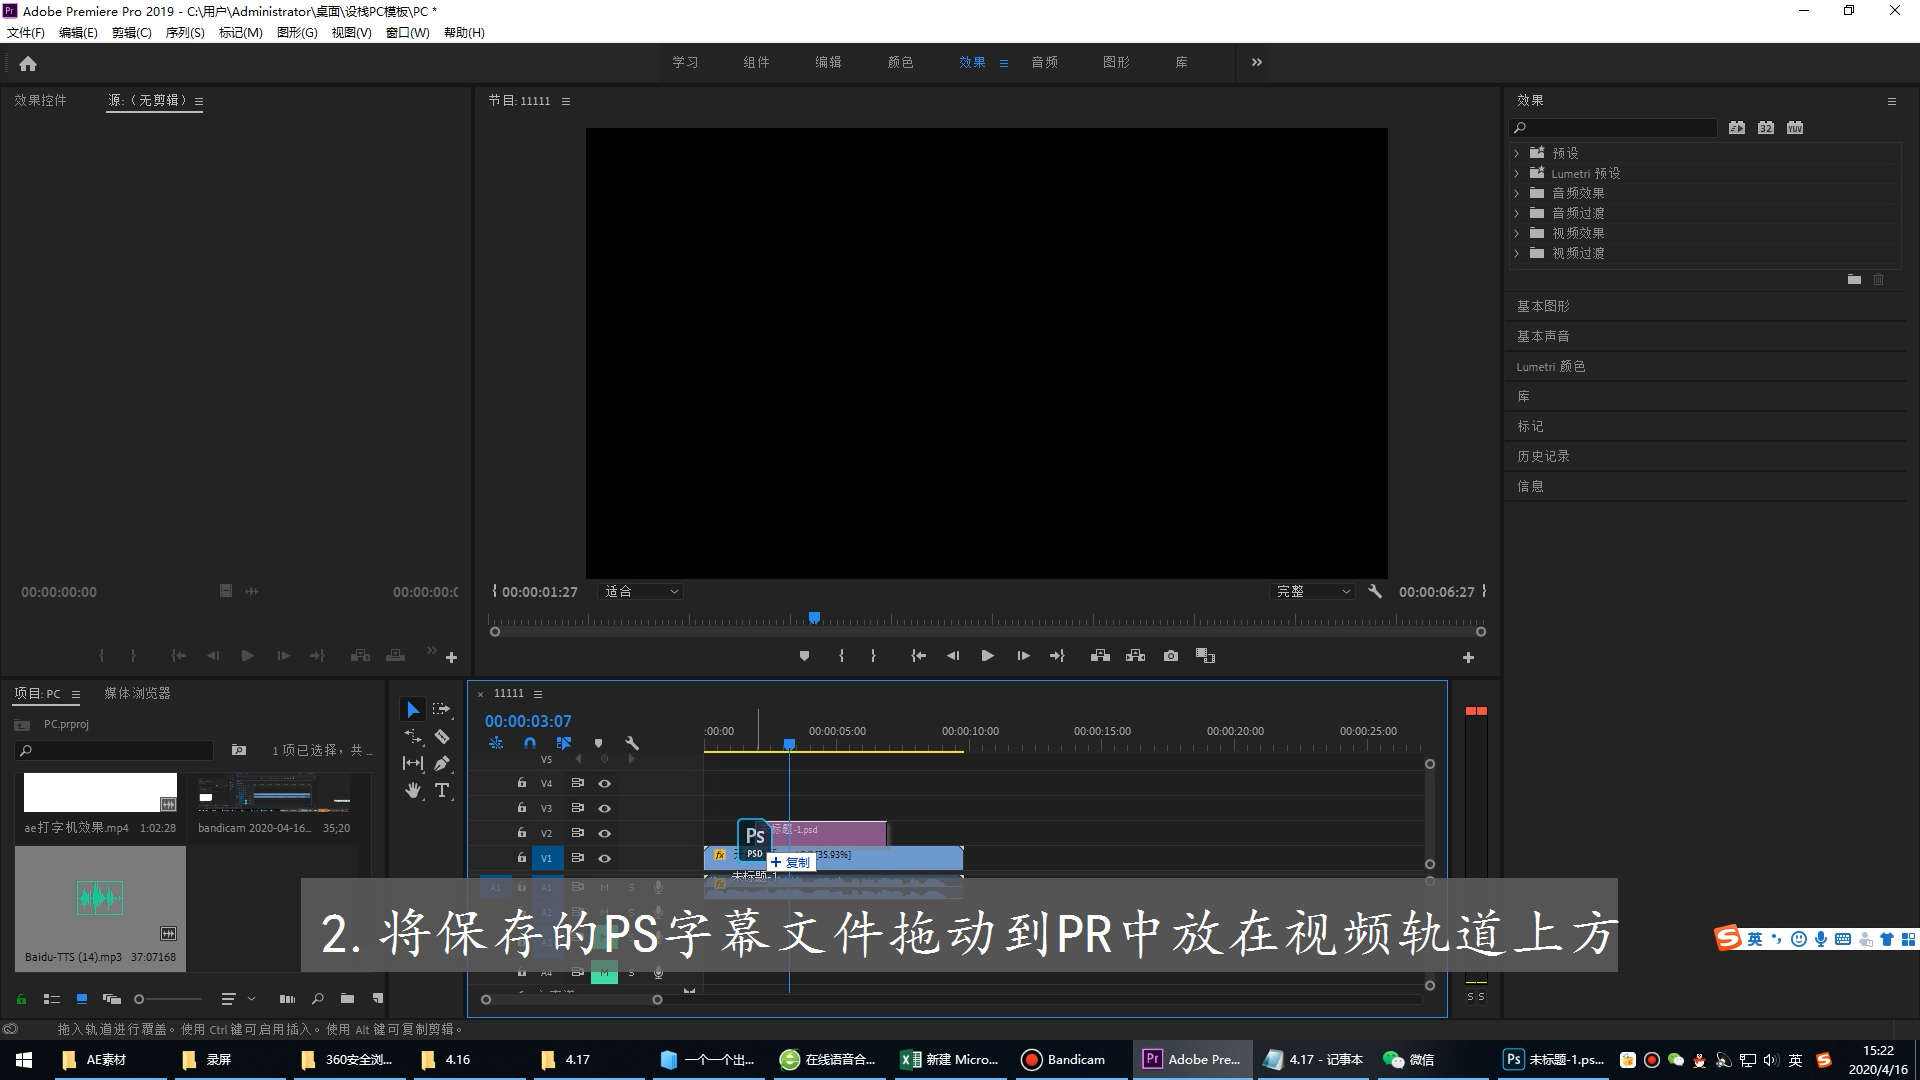Toggle V4 track output eye

click(x=604, y=783)
